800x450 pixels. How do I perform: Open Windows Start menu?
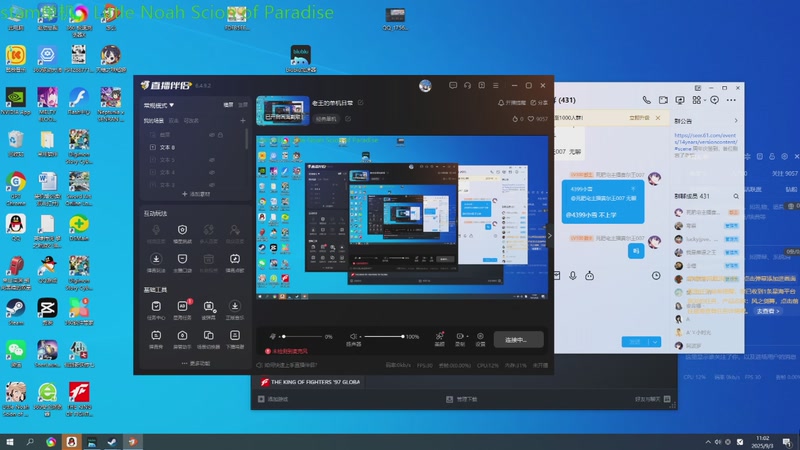(9, 442)
